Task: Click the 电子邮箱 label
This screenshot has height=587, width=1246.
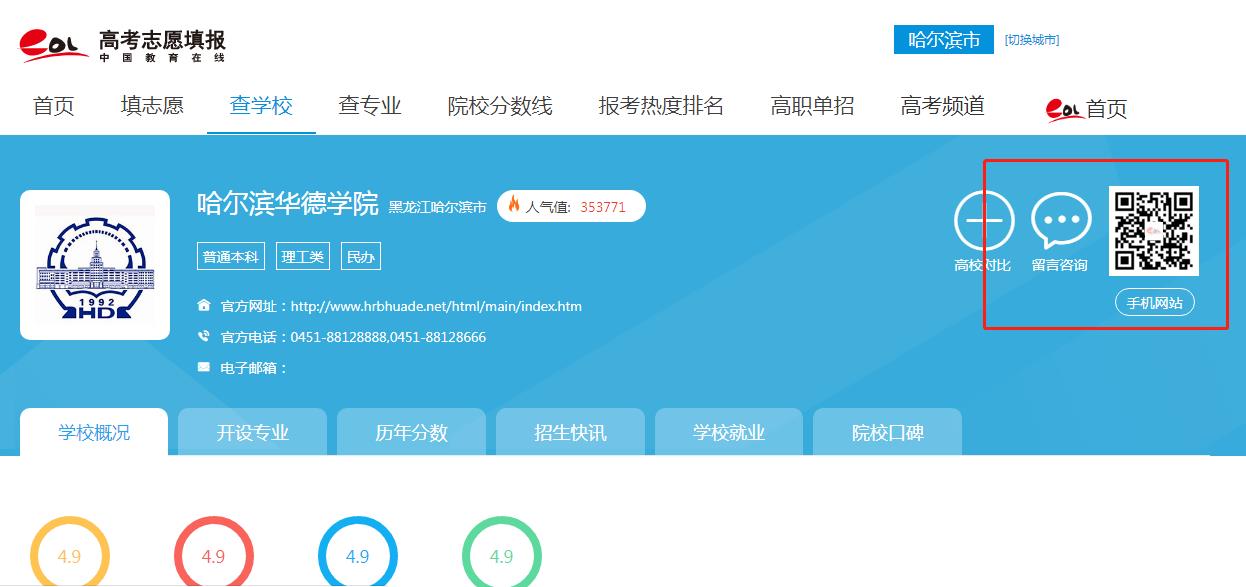Action: pyautogui.click(x=254, y=368)
